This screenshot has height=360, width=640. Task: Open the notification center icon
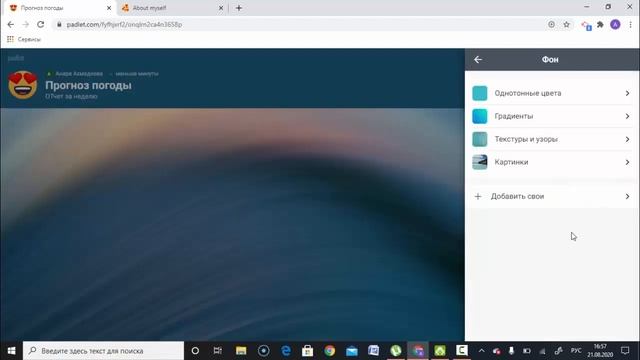tap(625, 351)
